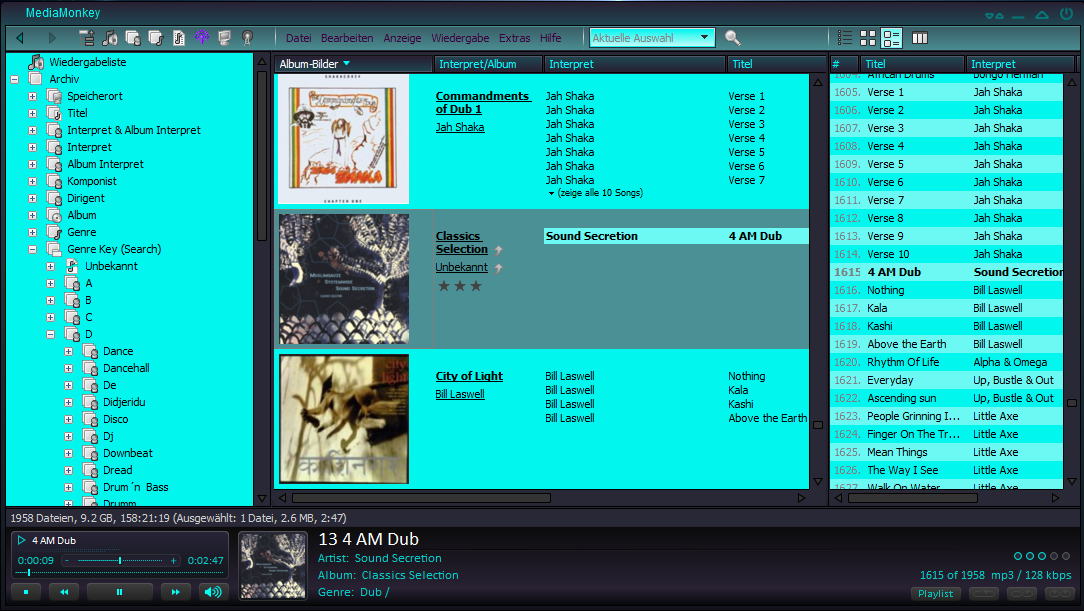Follow the Jah Shaka artist link

point(460,127)
